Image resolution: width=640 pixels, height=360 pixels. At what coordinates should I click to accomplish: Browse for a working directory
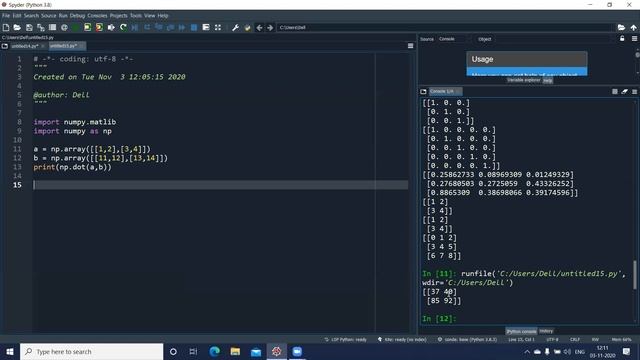pos(621,27)
